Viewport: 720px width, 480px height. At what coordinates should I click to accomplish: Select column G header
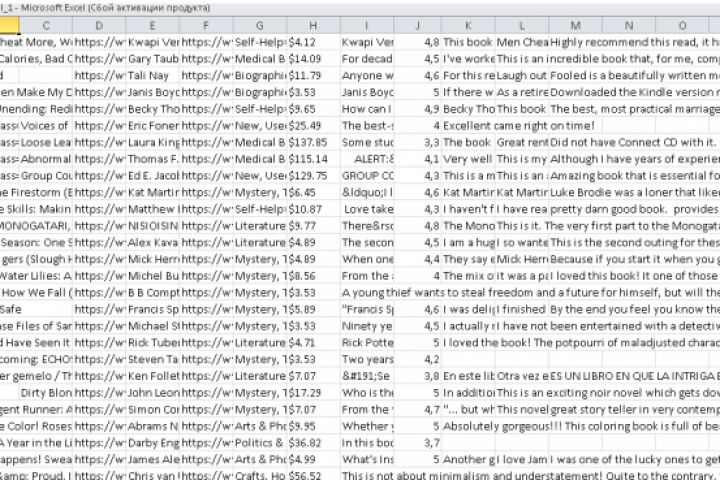(x=259, y=26)
